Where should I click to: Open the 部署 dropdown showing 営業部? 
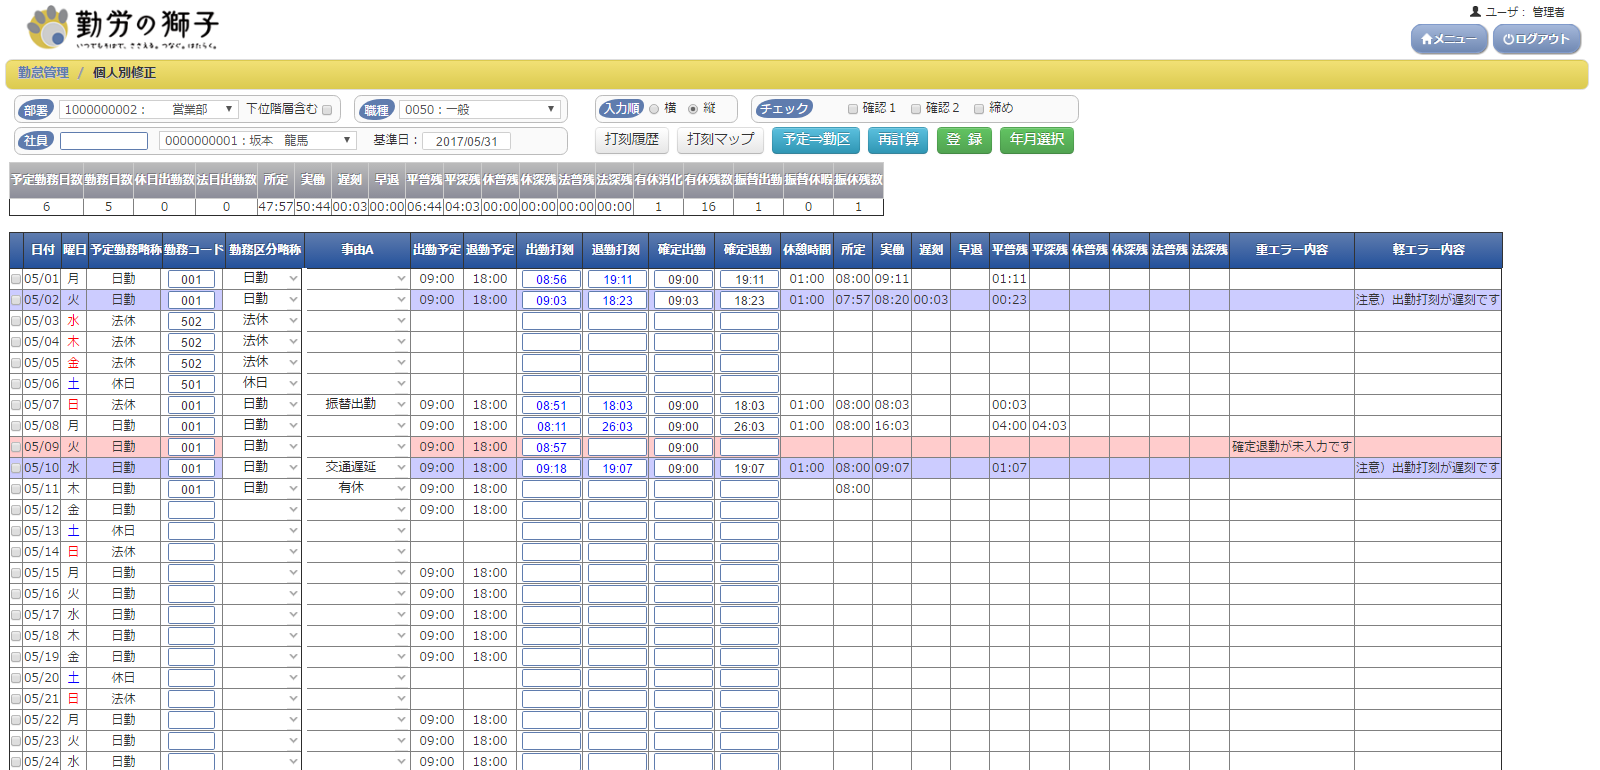(148, 109)
